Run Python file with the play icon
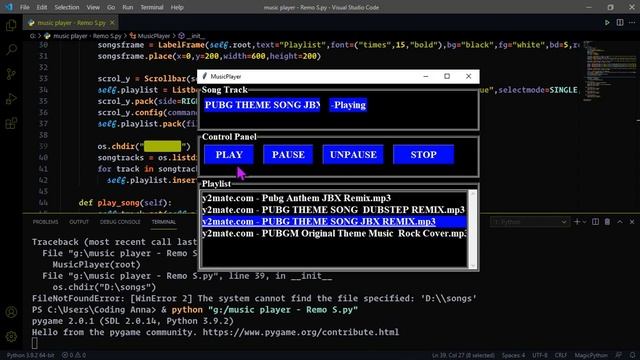 tap(607, 23)
